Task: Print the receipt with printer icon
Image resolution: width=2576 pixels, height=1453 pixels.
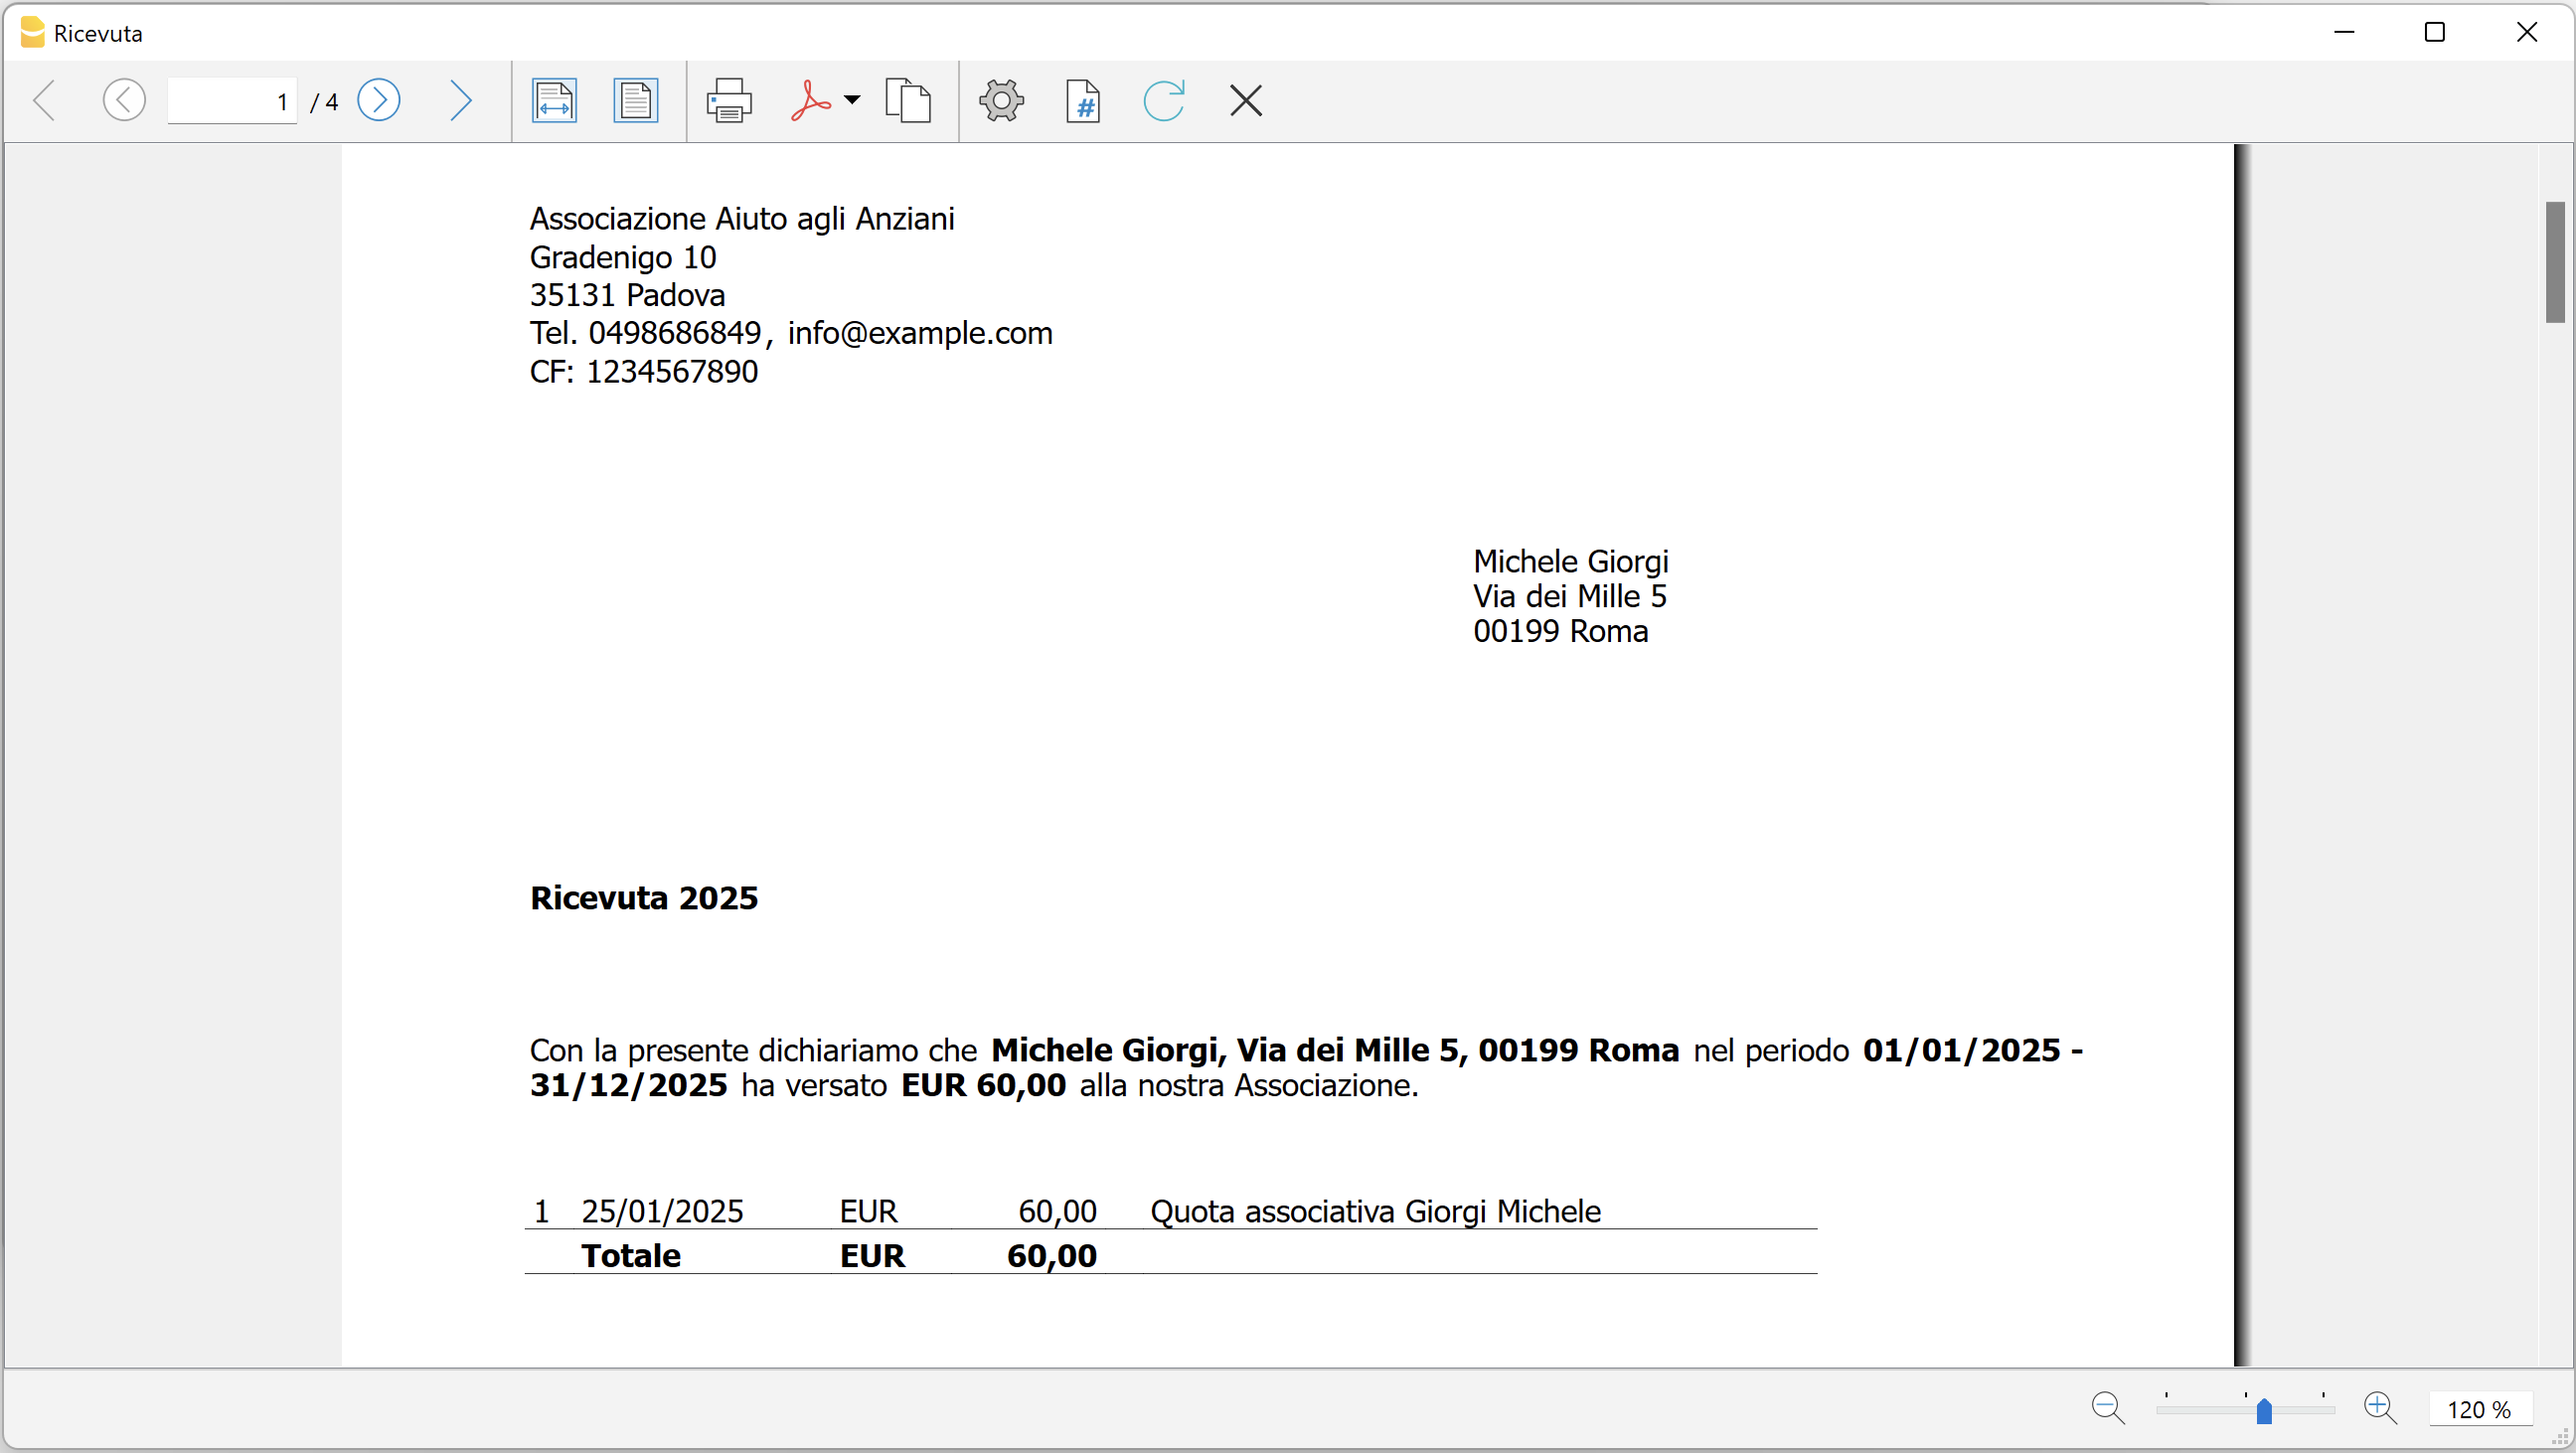Action: [x=729, y=101]
